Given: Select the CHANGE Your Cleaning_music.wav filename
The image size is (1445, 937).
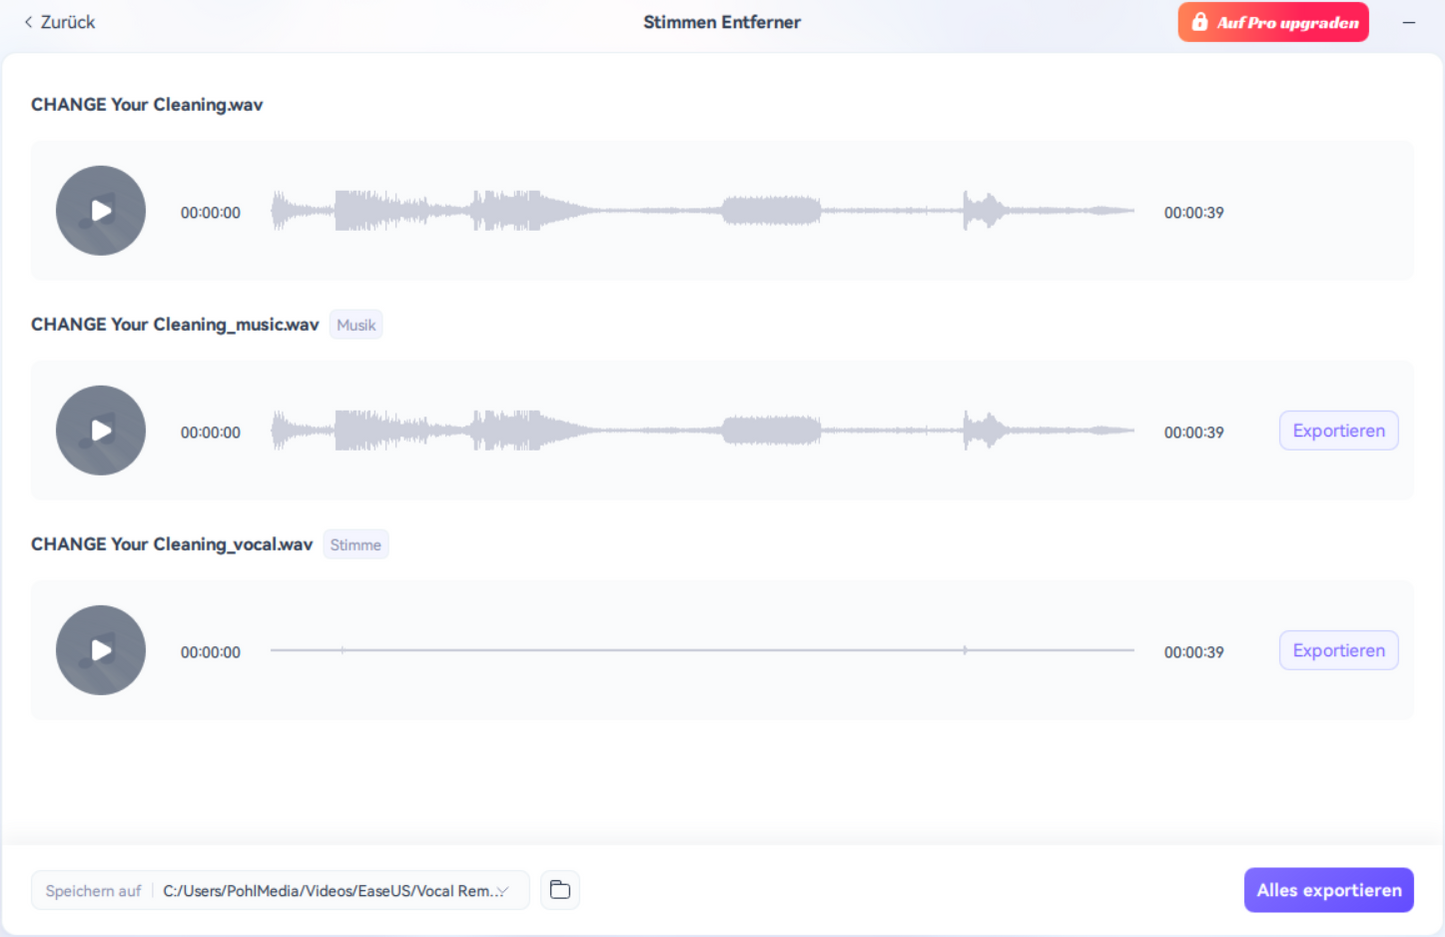Looking at the screenshot, I should 175,325.
